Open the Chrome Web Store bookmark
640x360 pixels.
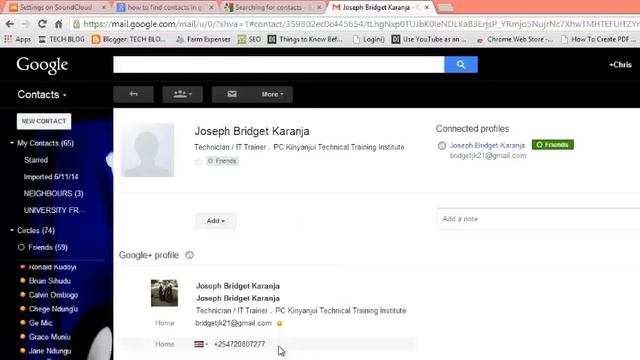(515, 39)
